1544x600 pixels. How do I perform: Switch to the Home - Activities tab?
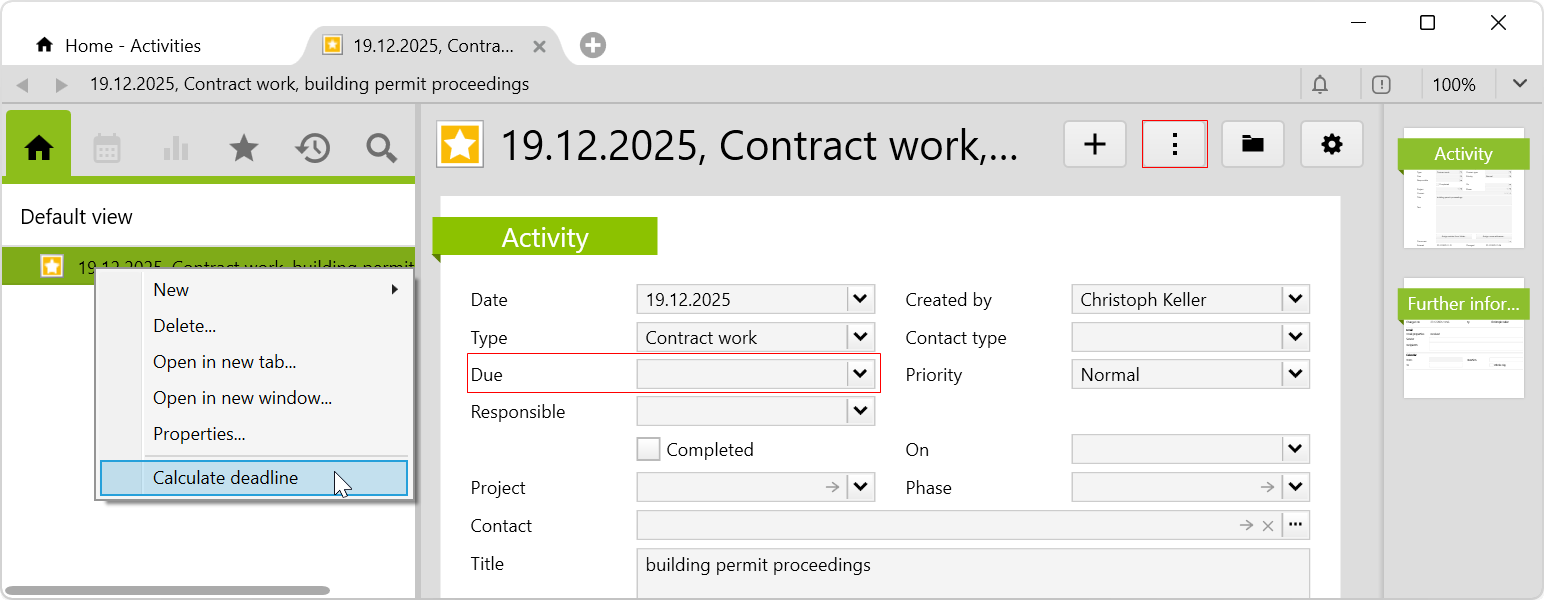pyautogui.click(x=132, y=46)
